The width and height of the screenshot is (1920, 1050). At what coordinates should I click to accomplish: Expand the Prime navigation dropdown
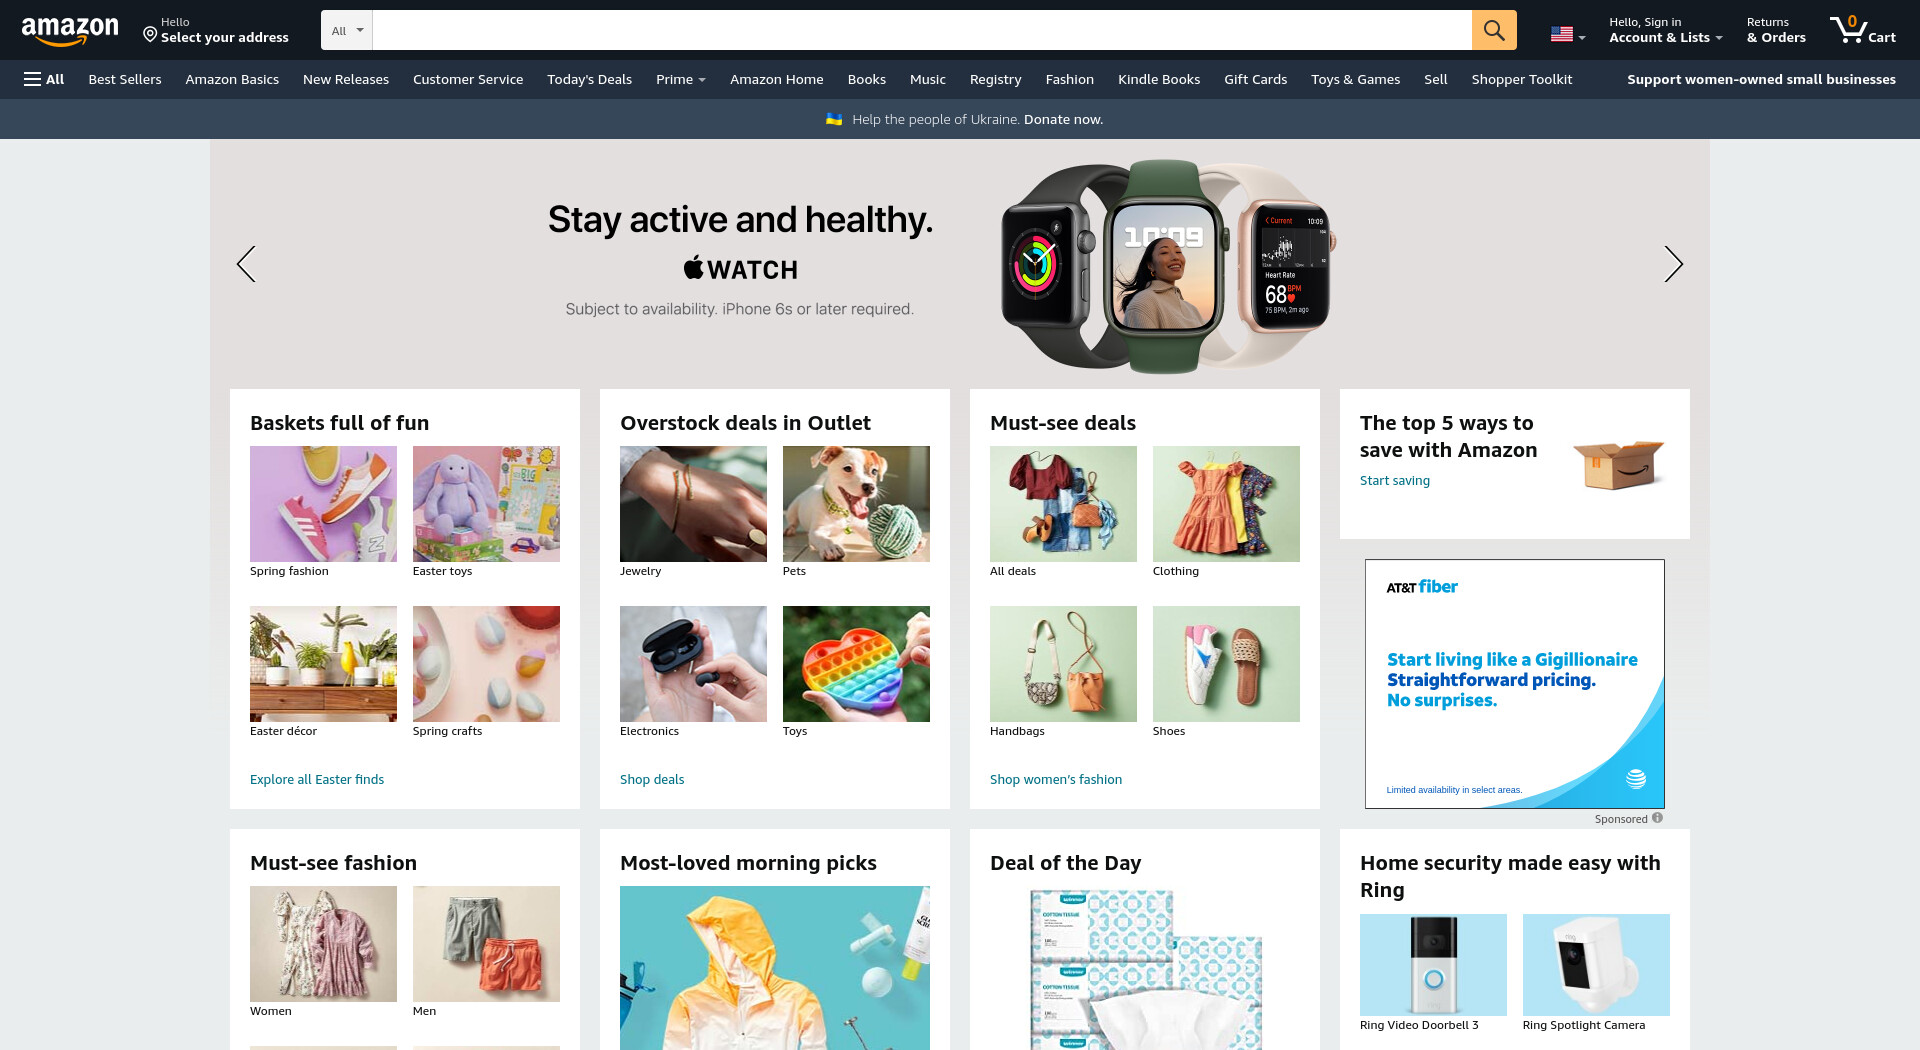pos(681,79)
